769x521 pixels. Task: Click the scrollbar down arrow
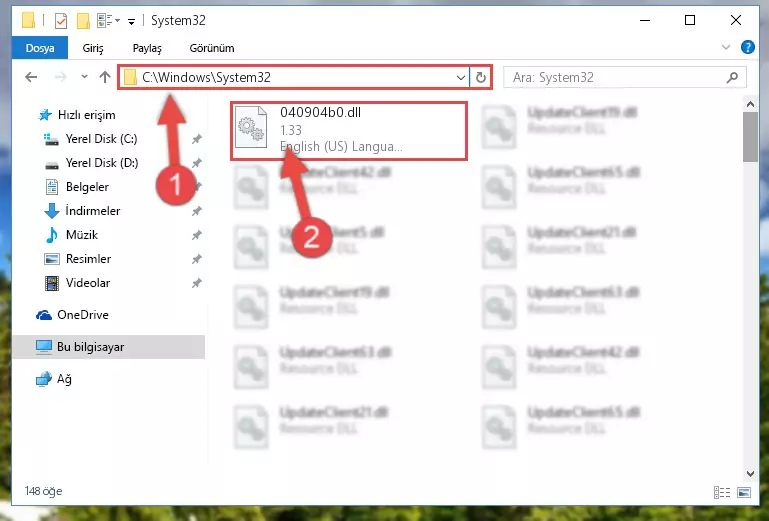pyautogui.click(x=750, y=473)
